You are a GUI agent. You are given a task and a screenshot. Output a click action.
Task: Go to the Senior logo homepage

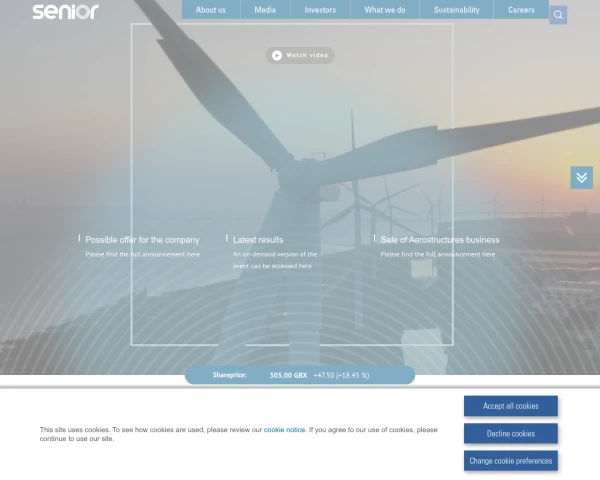point(65,11)
